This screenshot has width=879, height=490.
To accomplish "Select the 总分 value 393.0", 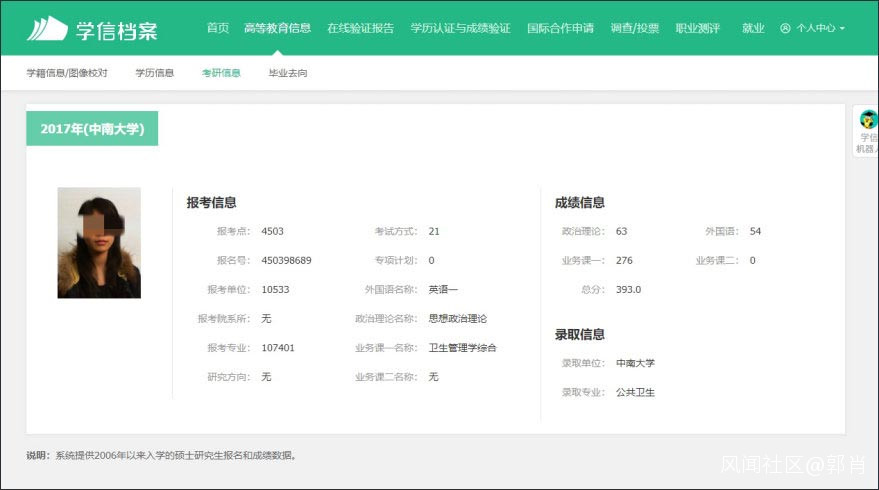I will pyautogui.click(x=628, y=289).
